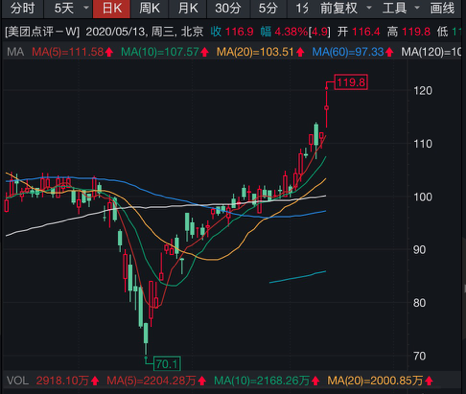Click the opening price 116.4
This screenshot has height=394, width=466.
[x=366, y=32]
